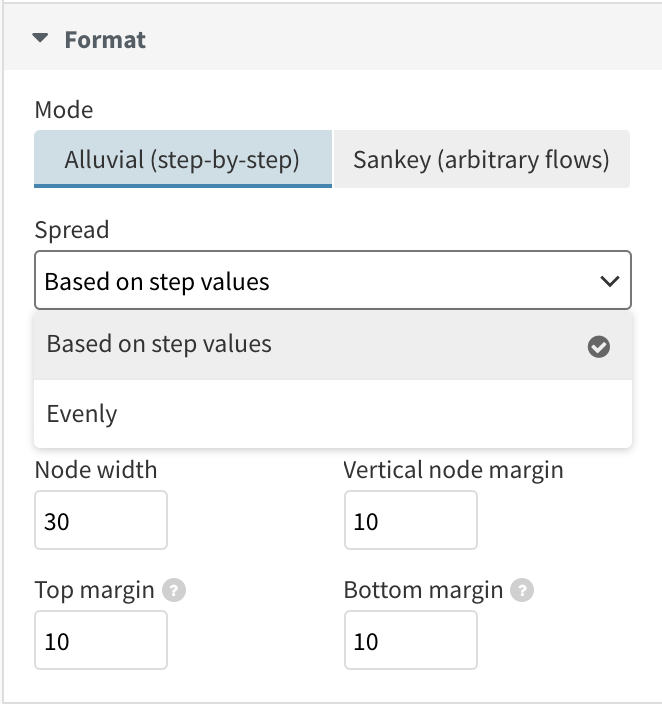Viewport: 662px width, 704px height.
Task: Click the Bottom margin label text
Action: point(423,590)
